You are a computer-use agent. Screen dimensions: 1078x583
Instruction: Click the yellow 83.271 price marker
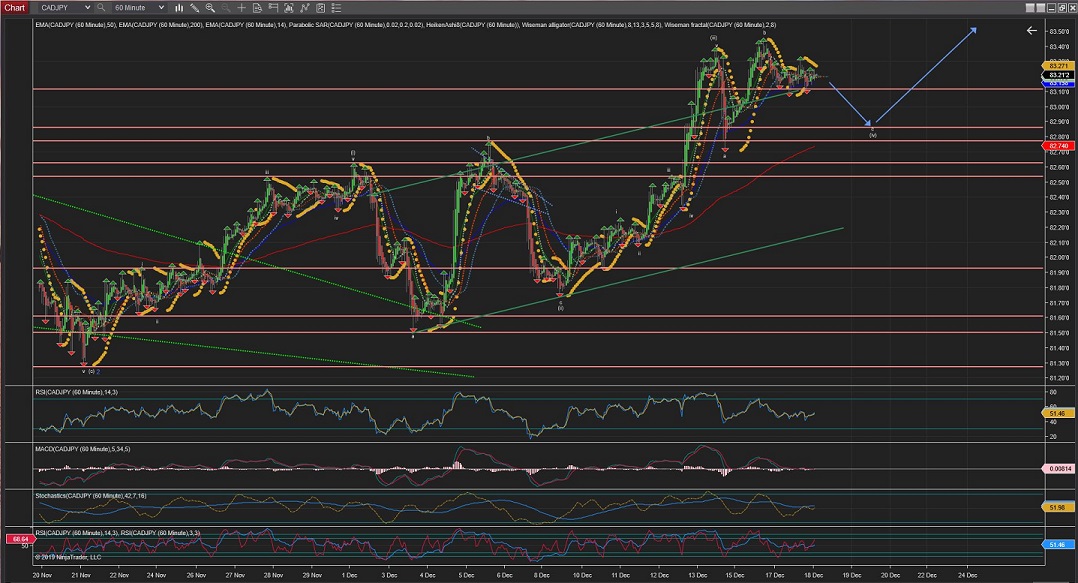pyautogui.click(x=1059, y=66)
